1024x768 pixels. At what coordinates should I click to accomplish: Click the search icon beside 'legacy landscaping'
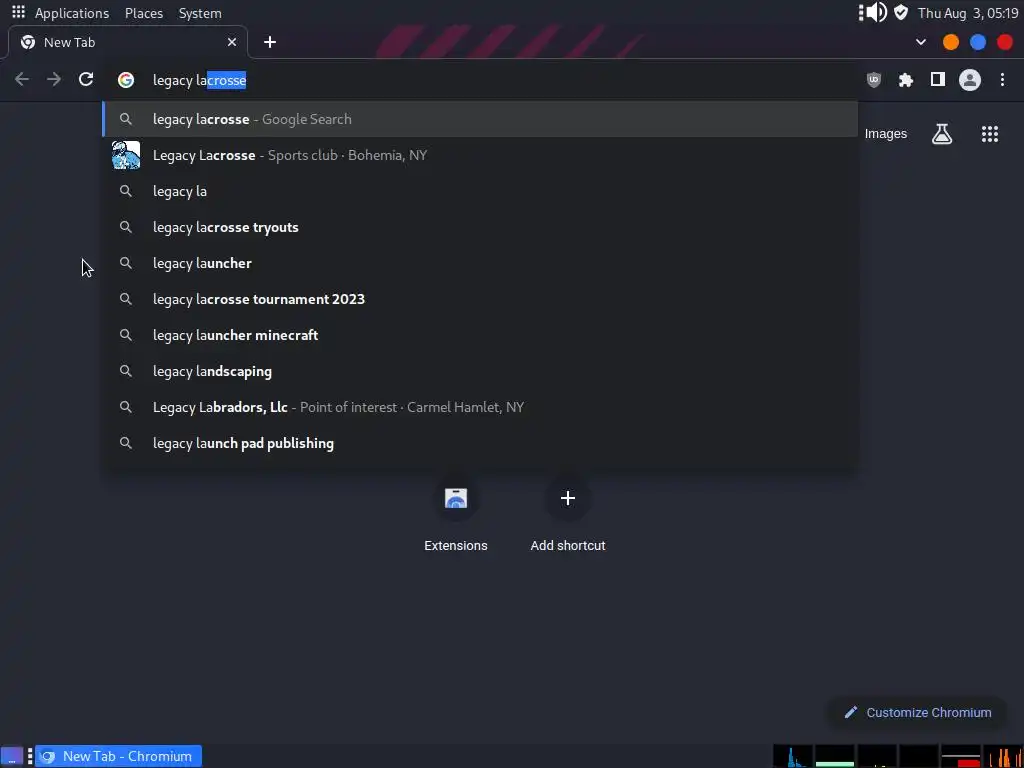(126, 371)
